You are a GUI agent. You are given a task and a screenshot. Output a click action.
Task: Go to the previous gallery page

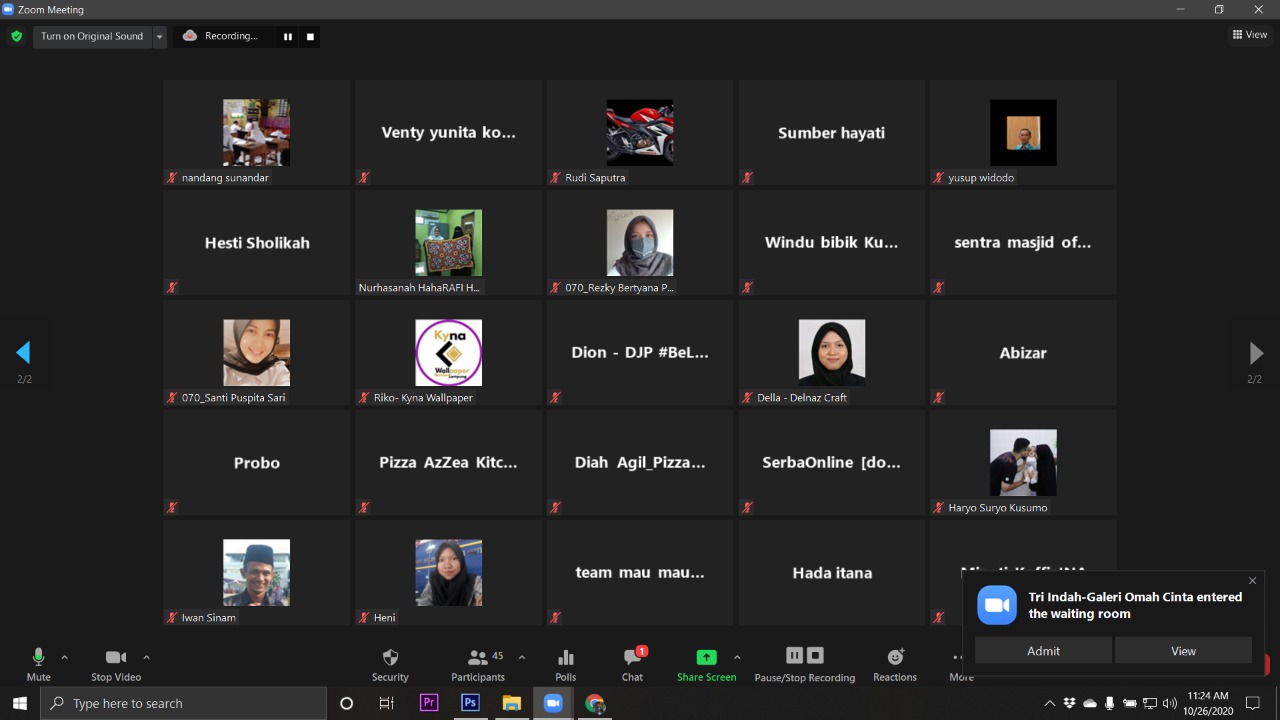point(24,352)
